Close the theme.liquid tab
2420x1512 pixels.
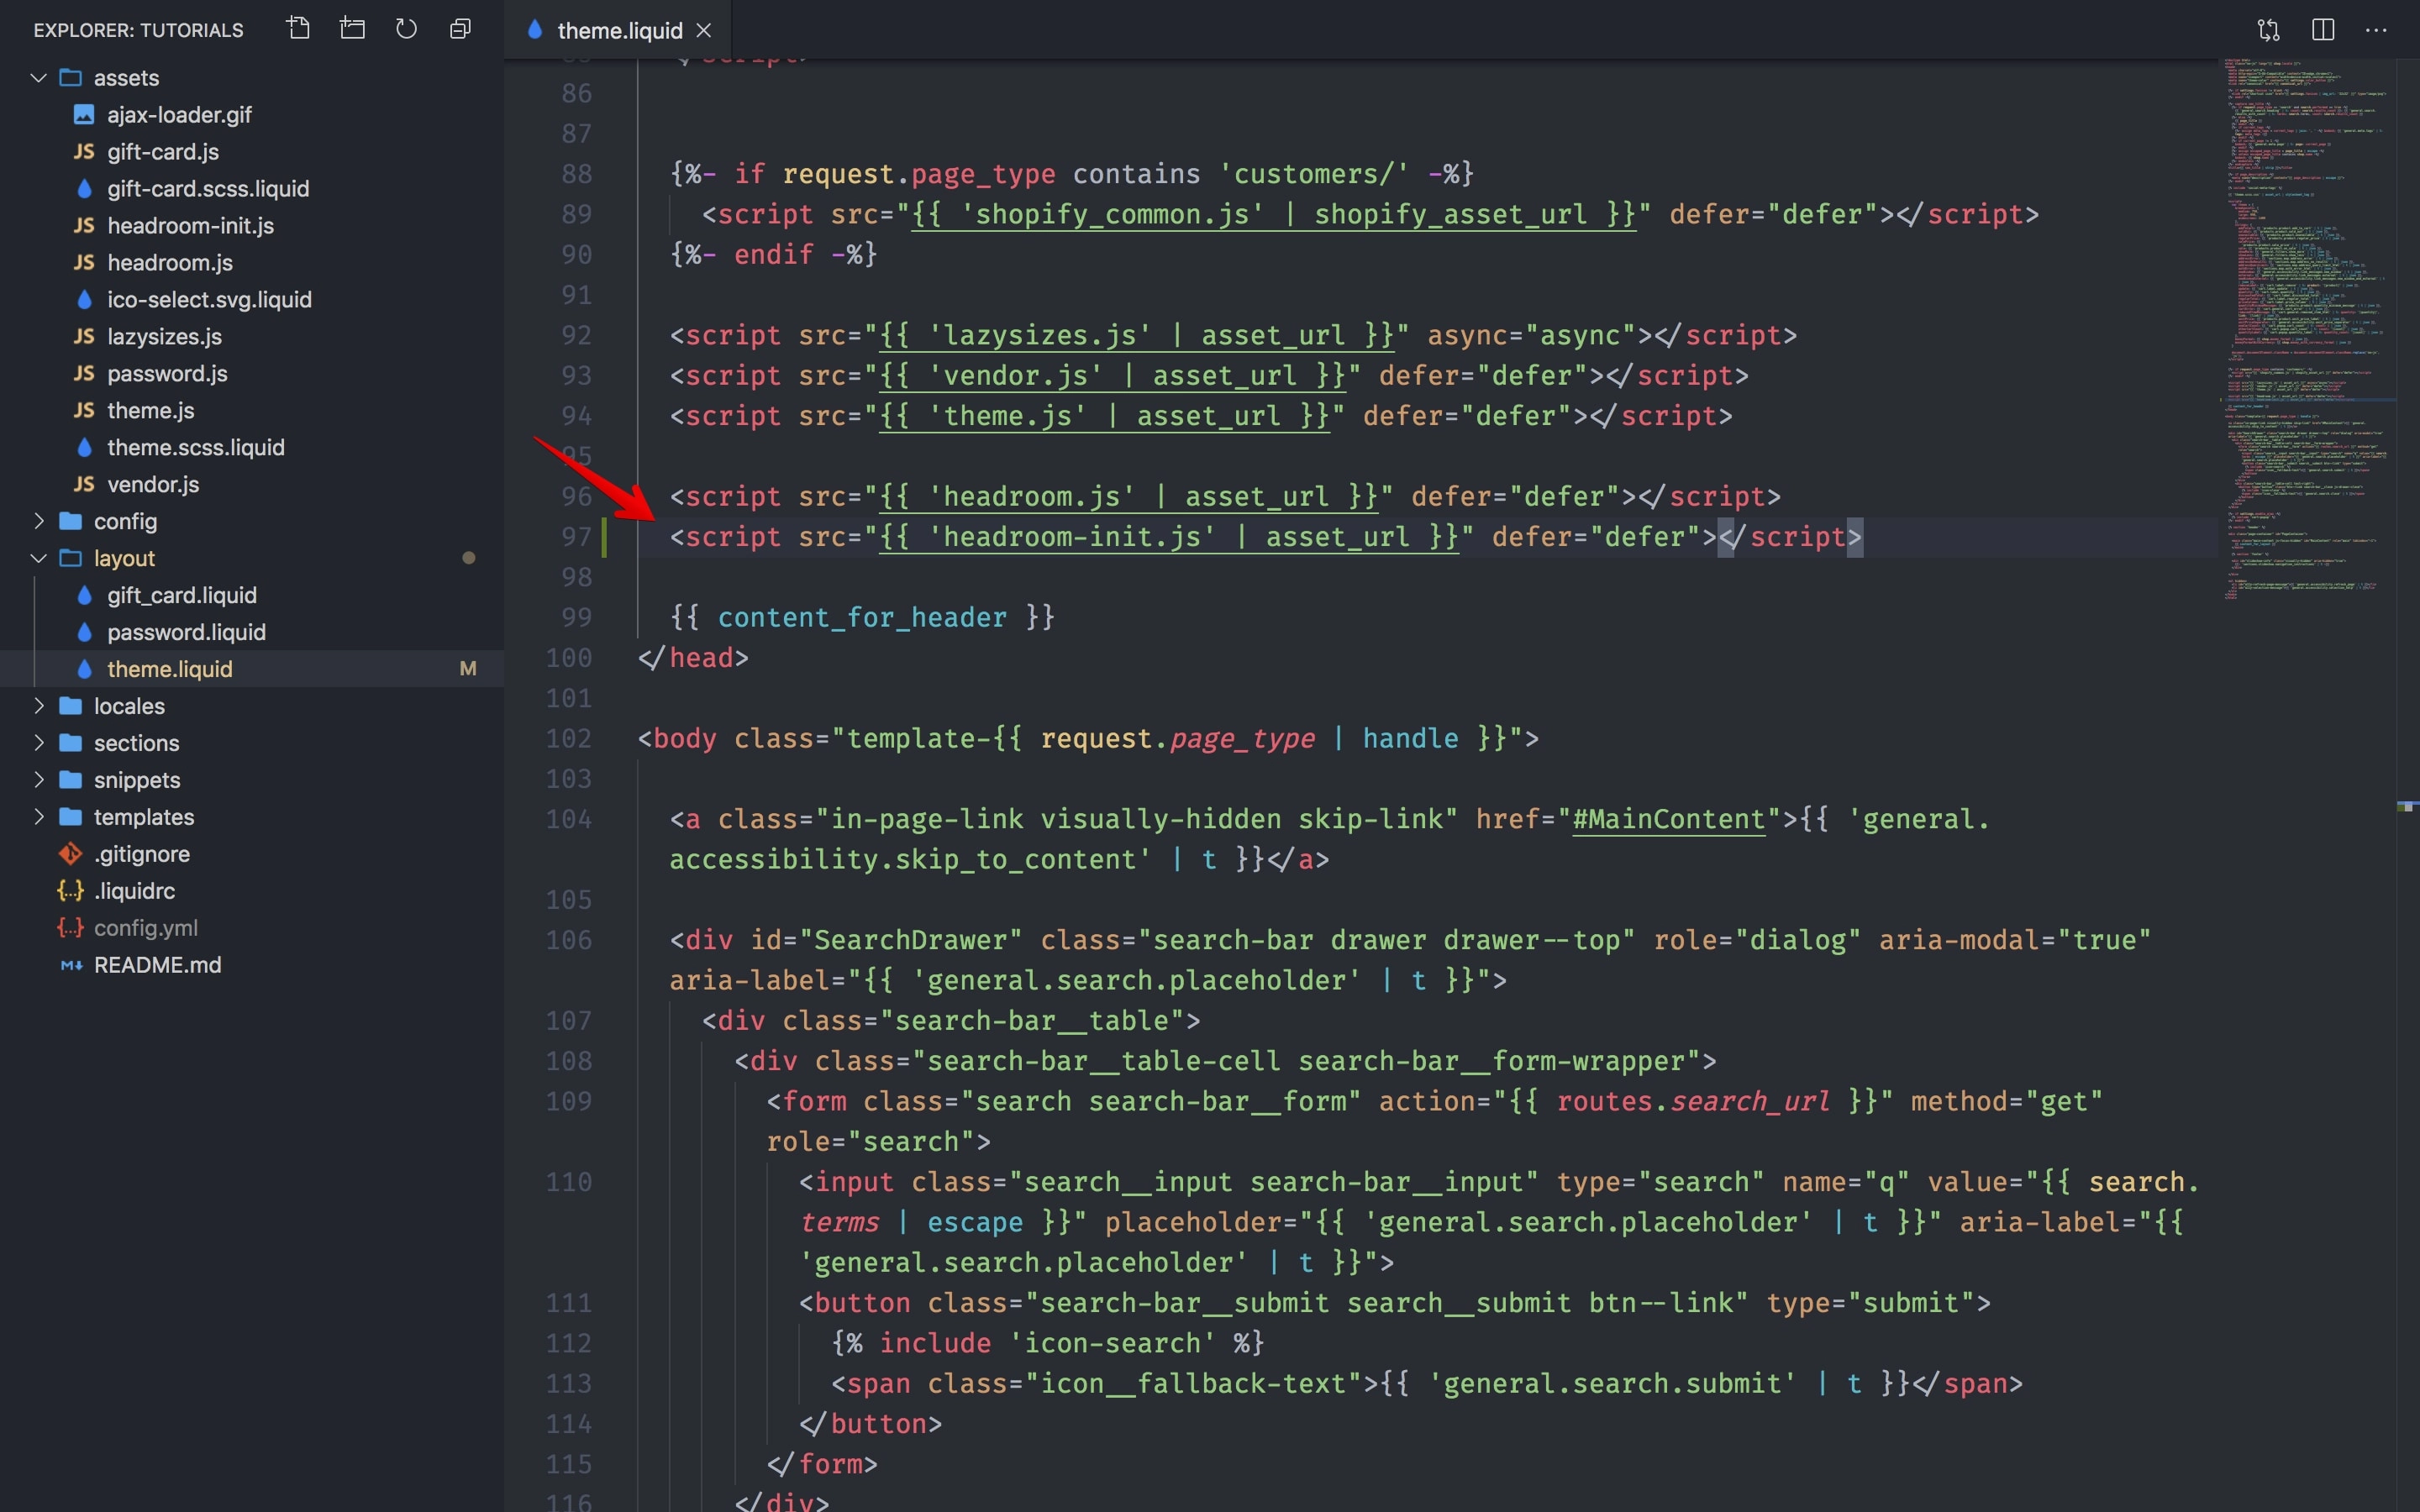[704, 30]
